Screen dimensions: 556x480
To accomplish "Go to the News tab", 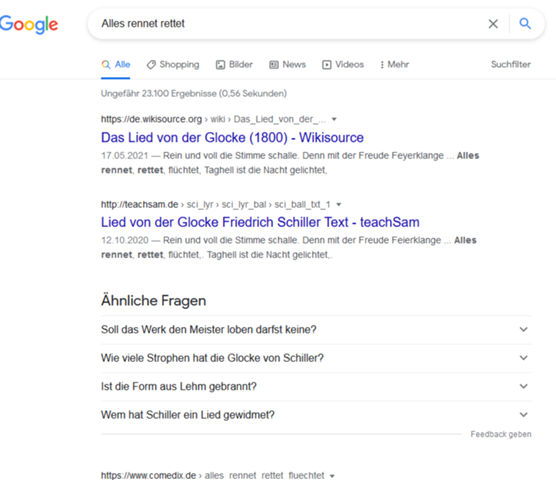I will point(288,65).
